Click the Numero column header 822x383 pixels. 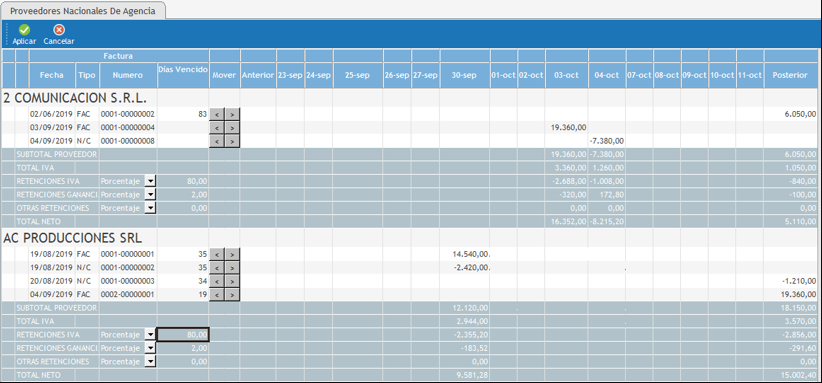click(127, 75)
